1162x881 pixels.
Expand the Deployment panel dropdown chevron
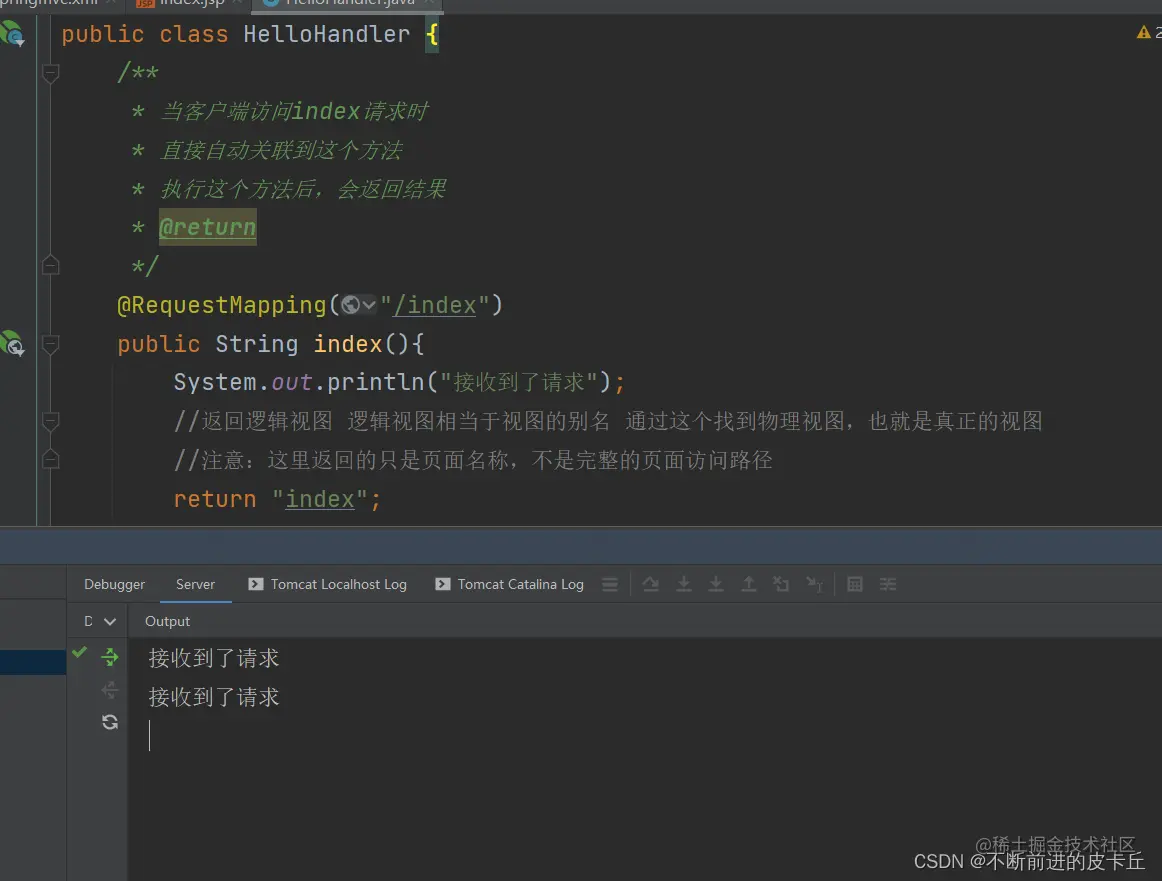pyautogui.click(x=110, y=622)
